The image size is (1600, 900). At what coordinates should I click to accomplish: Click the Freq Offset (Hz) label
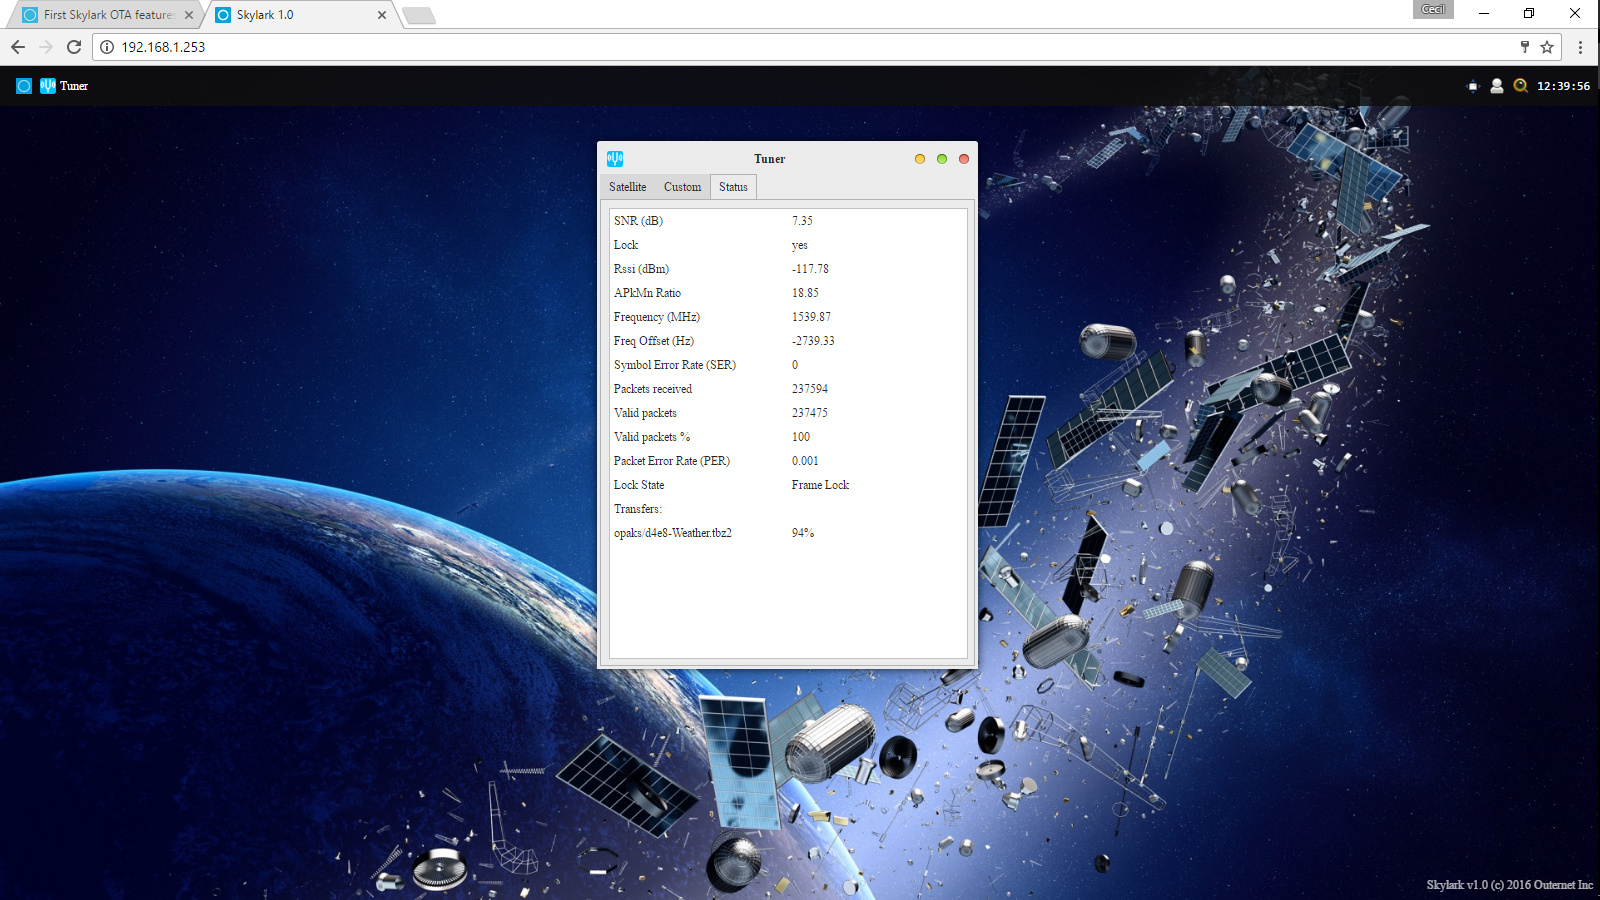654,341
